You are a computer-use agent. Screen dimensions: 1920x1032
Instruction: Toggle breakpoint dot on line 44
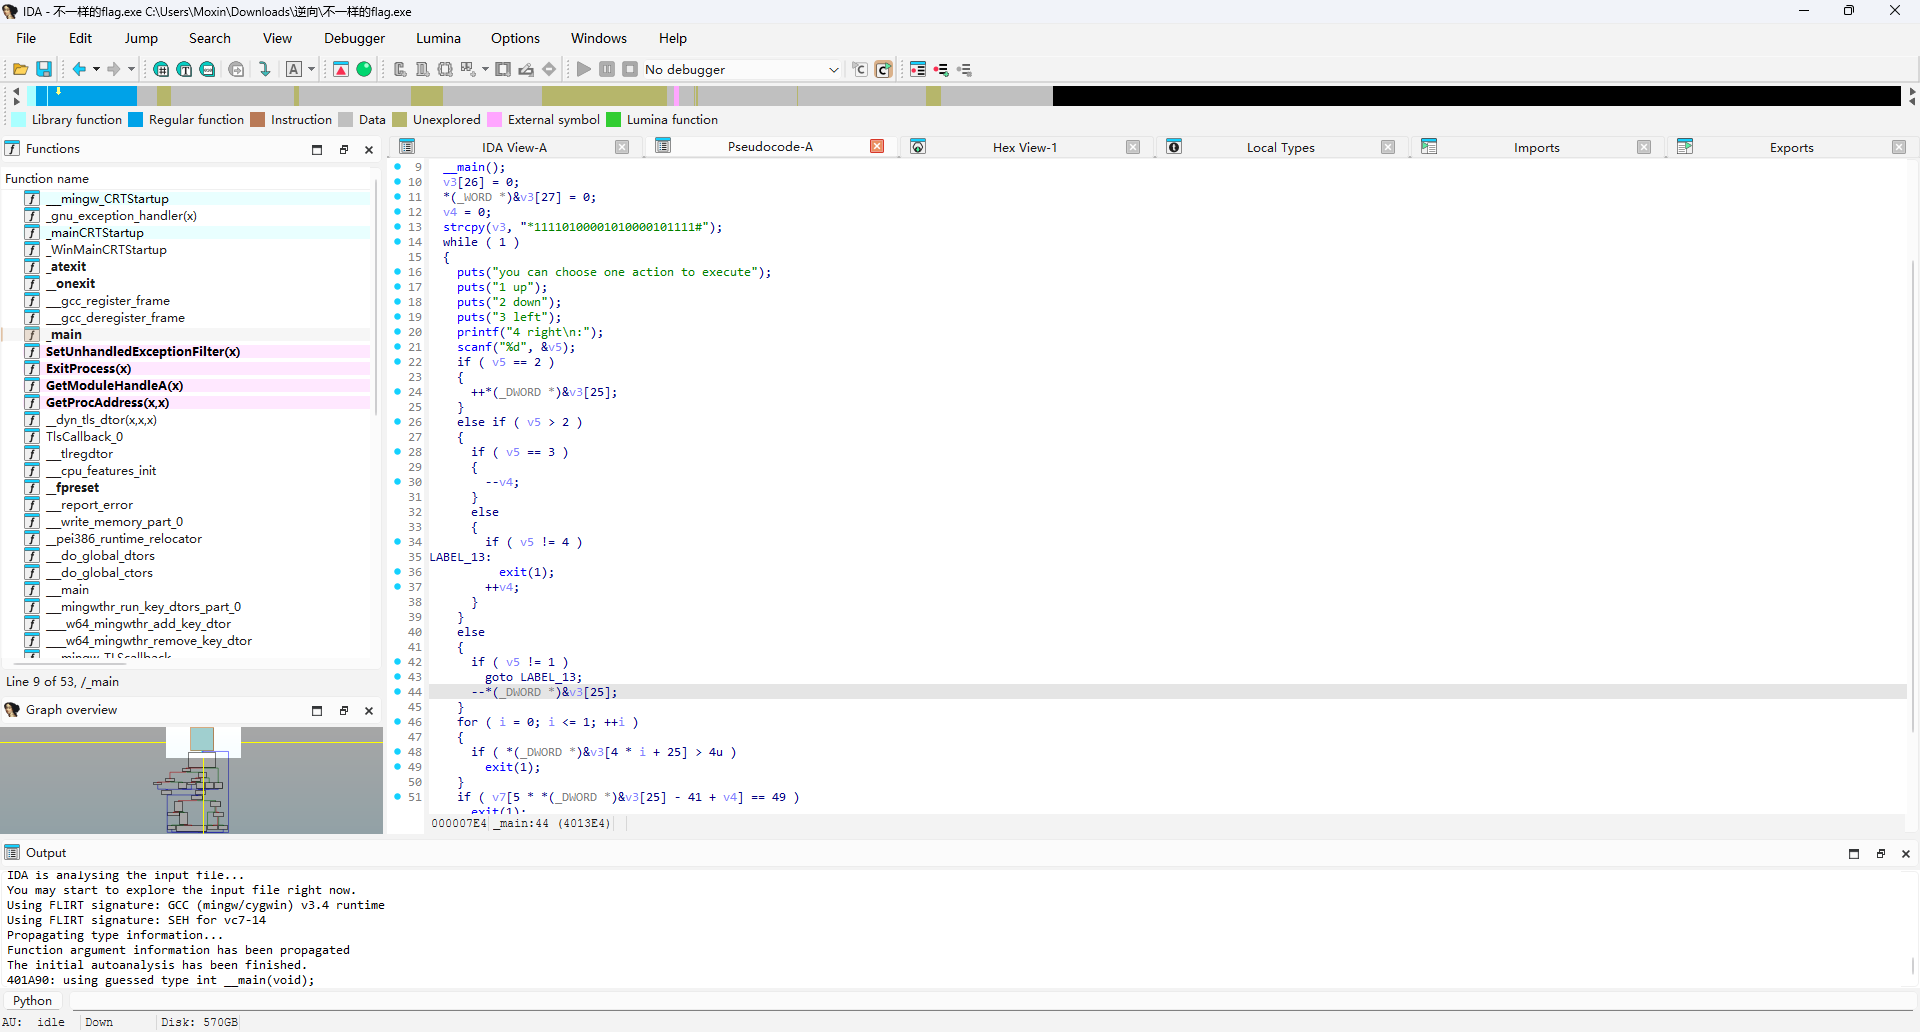(x=398, y=692)
